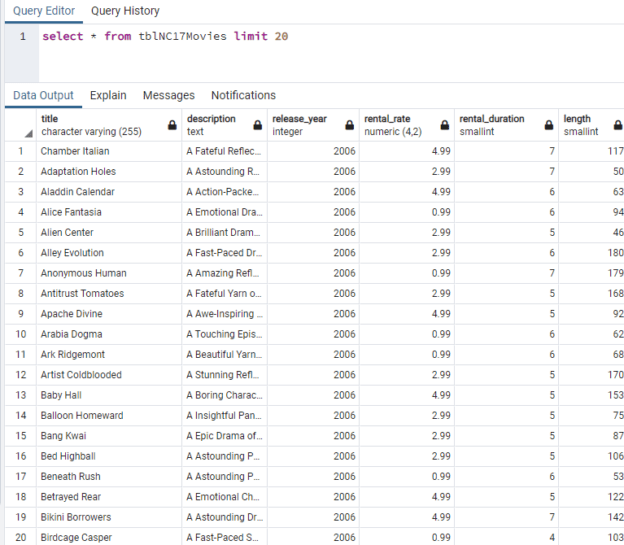Screen dimensions: 624x545
Task: Click the 'Ark Ridgemont' title cell
Action: [109, 355]
